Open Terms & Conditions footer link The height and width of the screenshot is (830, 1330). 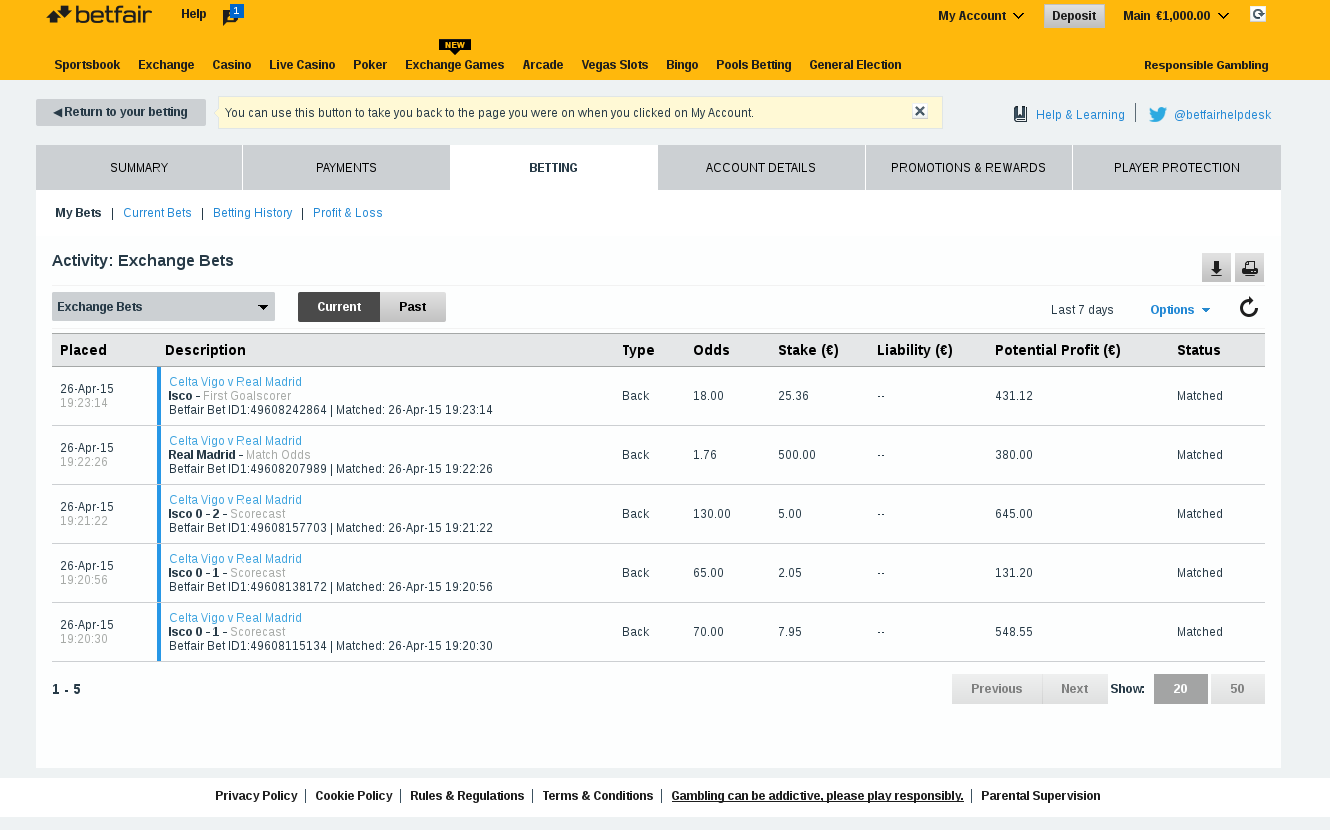pos(597,796)
